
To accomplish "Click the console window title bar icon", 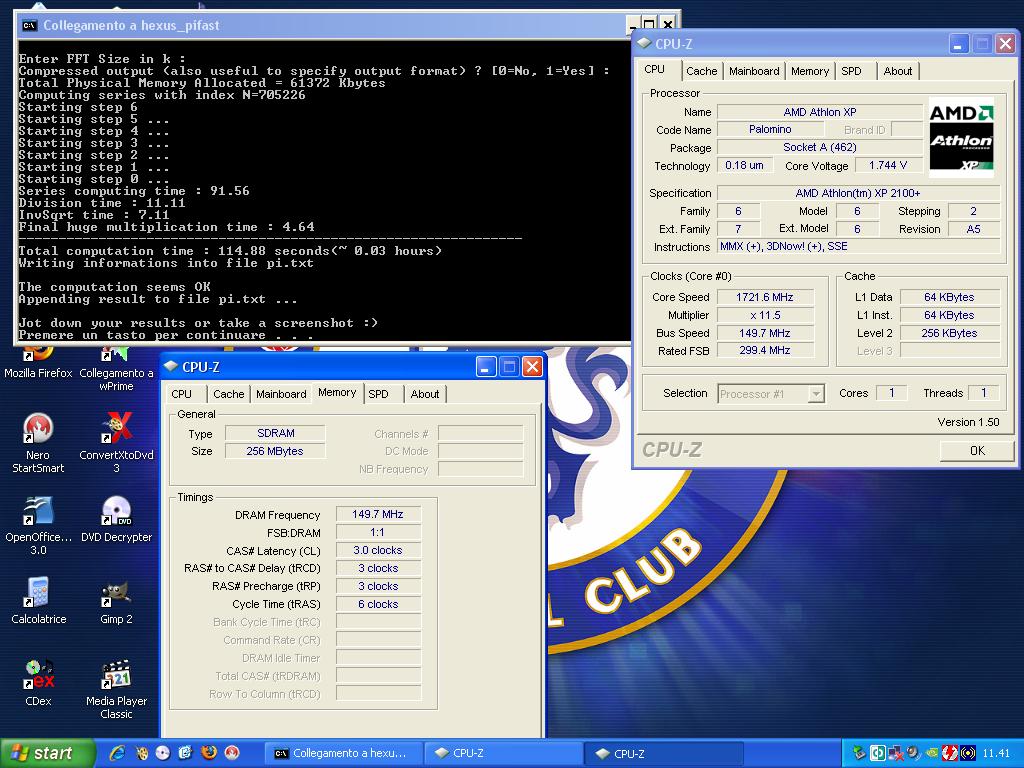I will [x=29, y=25].
